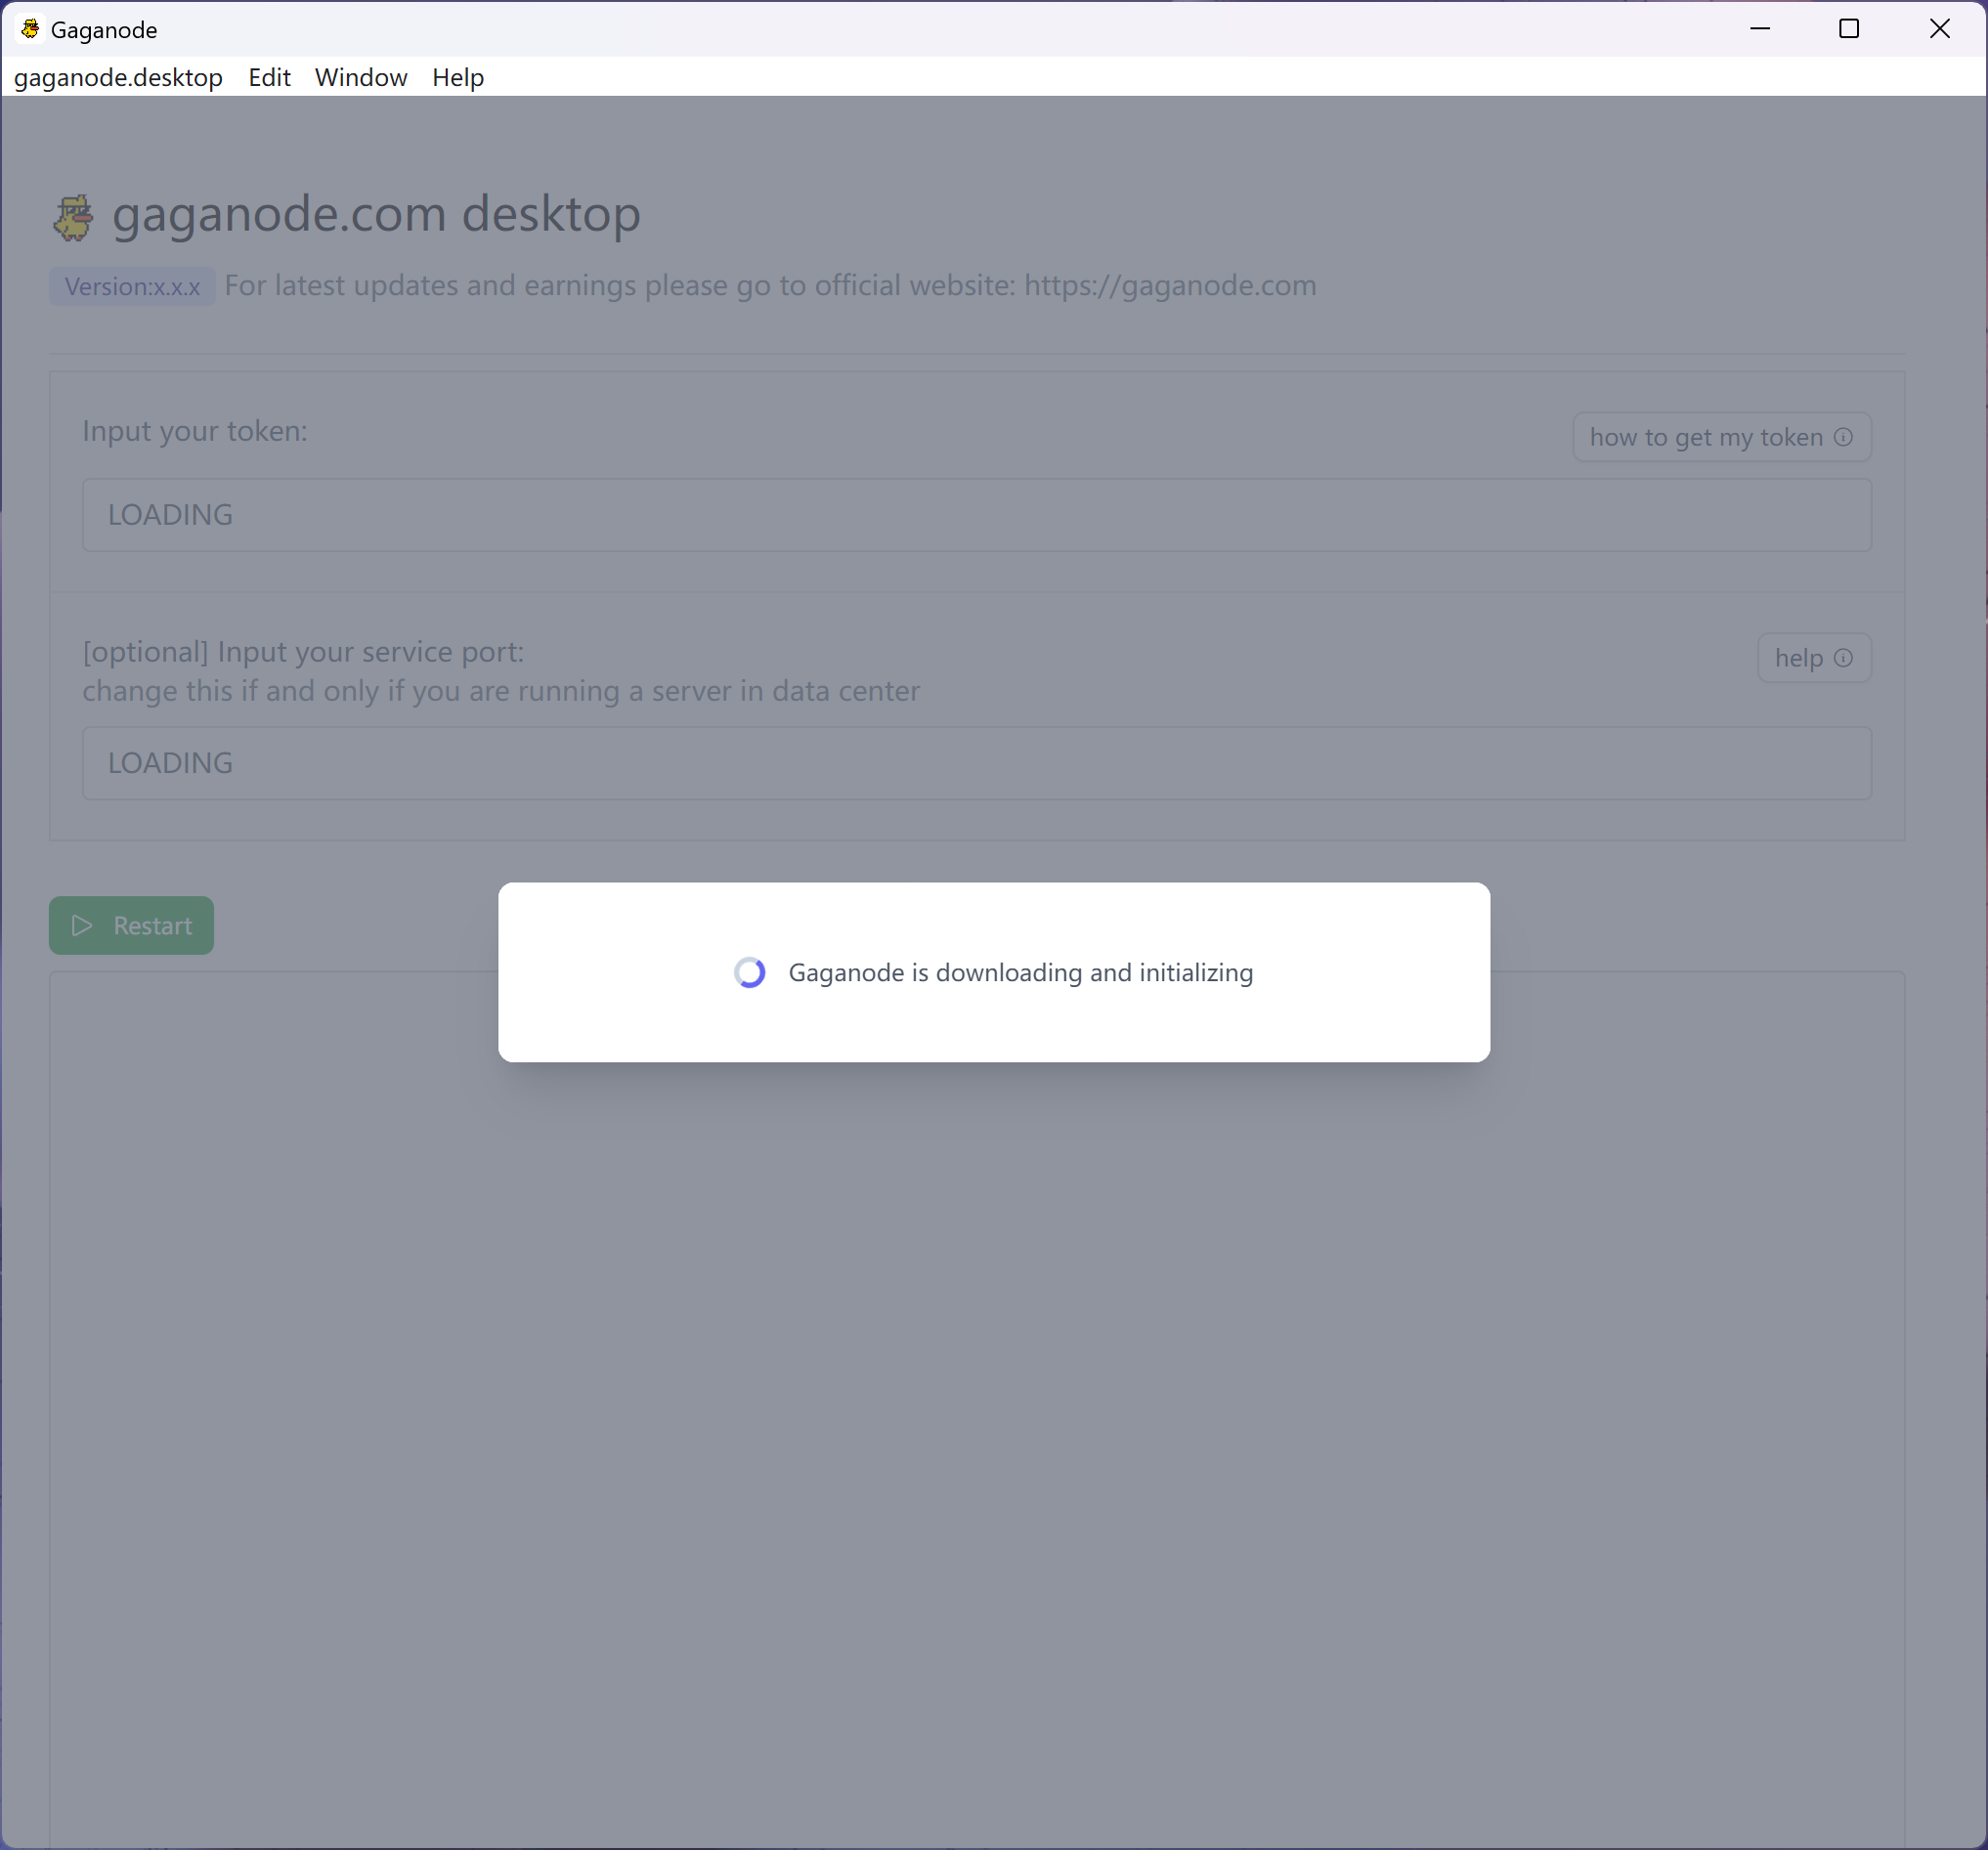The width and height of the screenshot is (1988, 1850).
Task: Click the Version:x.x.x badge
Action: 132,287
